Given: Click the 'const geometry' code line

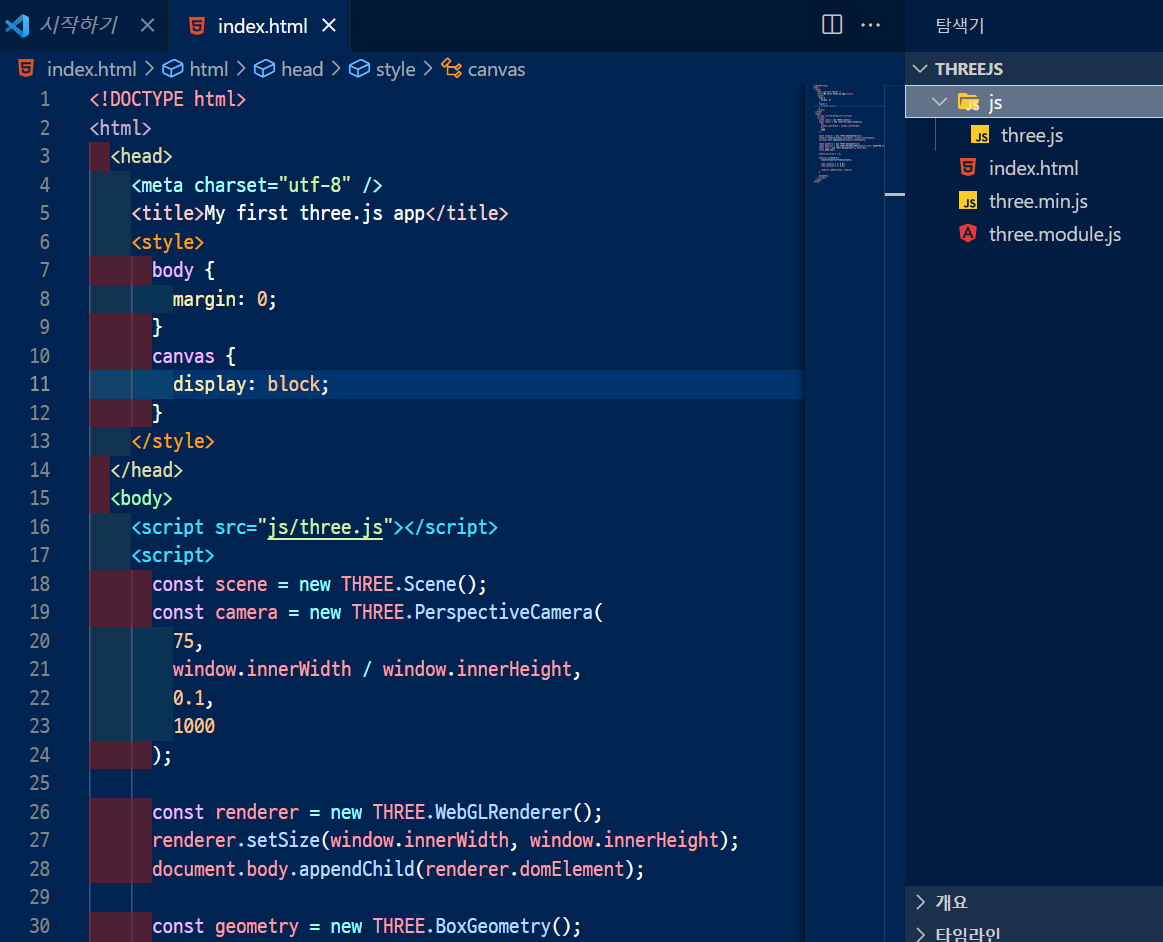Looking at the screenshot, I should click(366, 926).
